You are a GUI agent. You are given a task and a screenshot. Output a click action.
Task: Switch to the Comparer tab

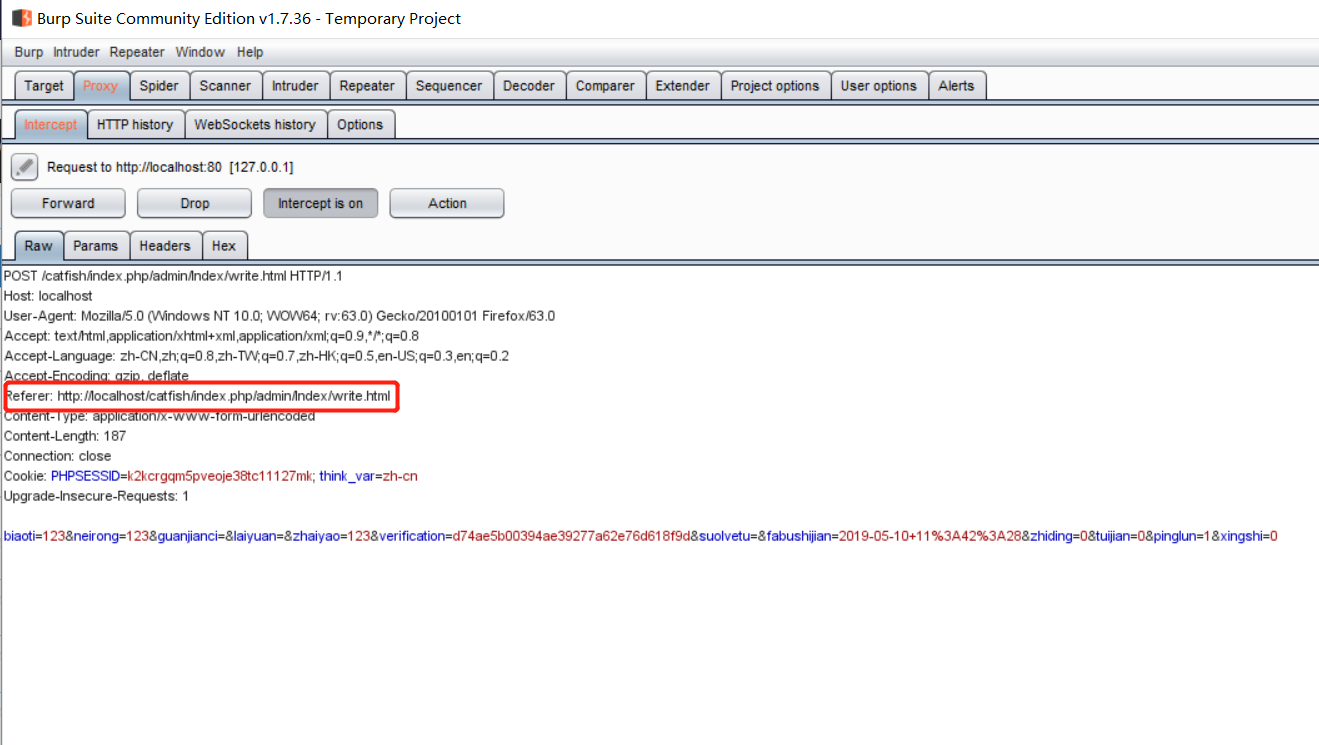pyautogui.click(x=605, y=86)
